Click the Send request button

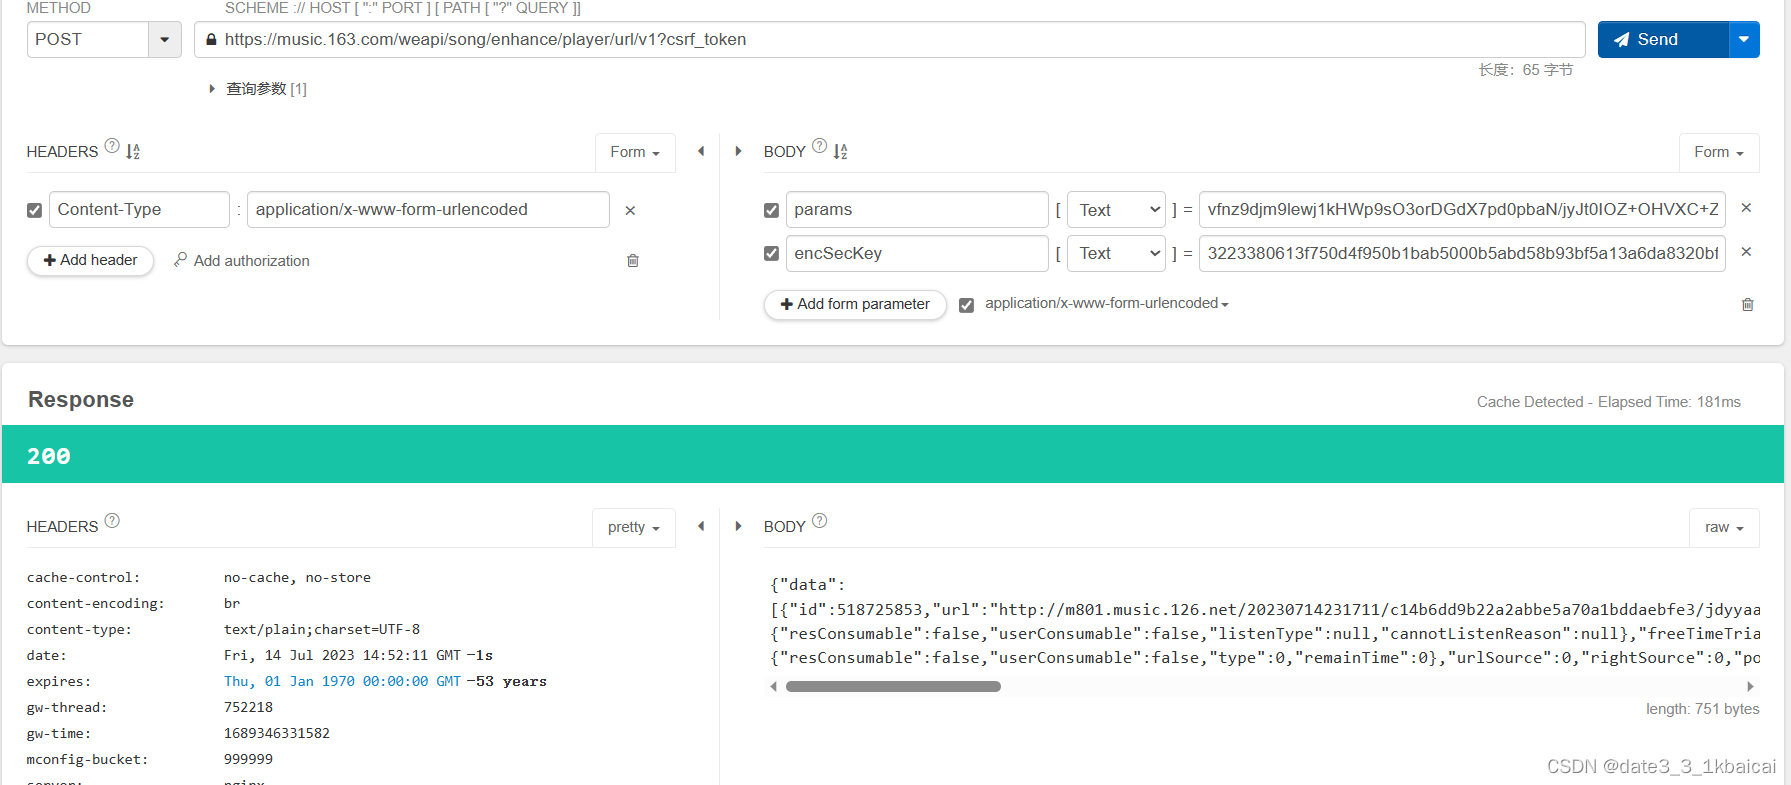tap(1663, 39)
